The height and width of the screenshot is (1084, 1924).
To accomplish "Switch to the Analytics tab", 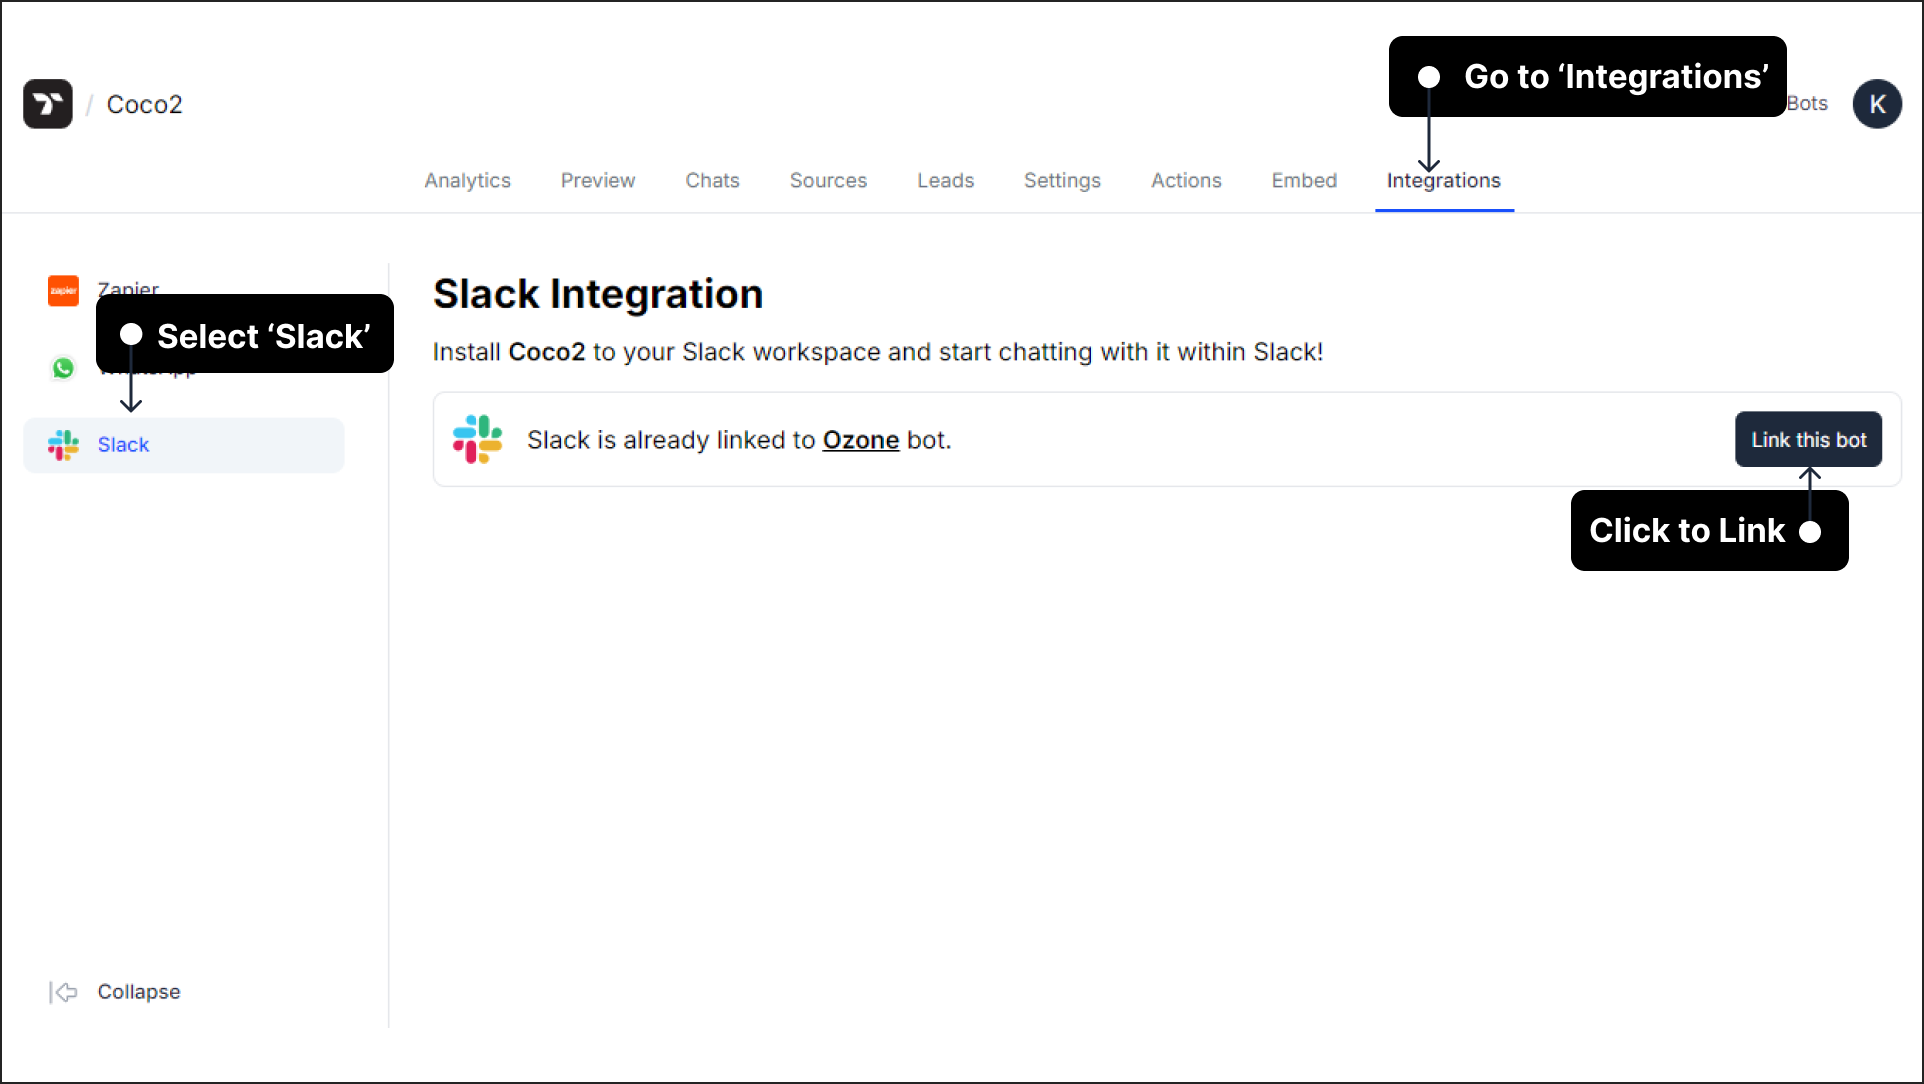I will pos(467,180).
